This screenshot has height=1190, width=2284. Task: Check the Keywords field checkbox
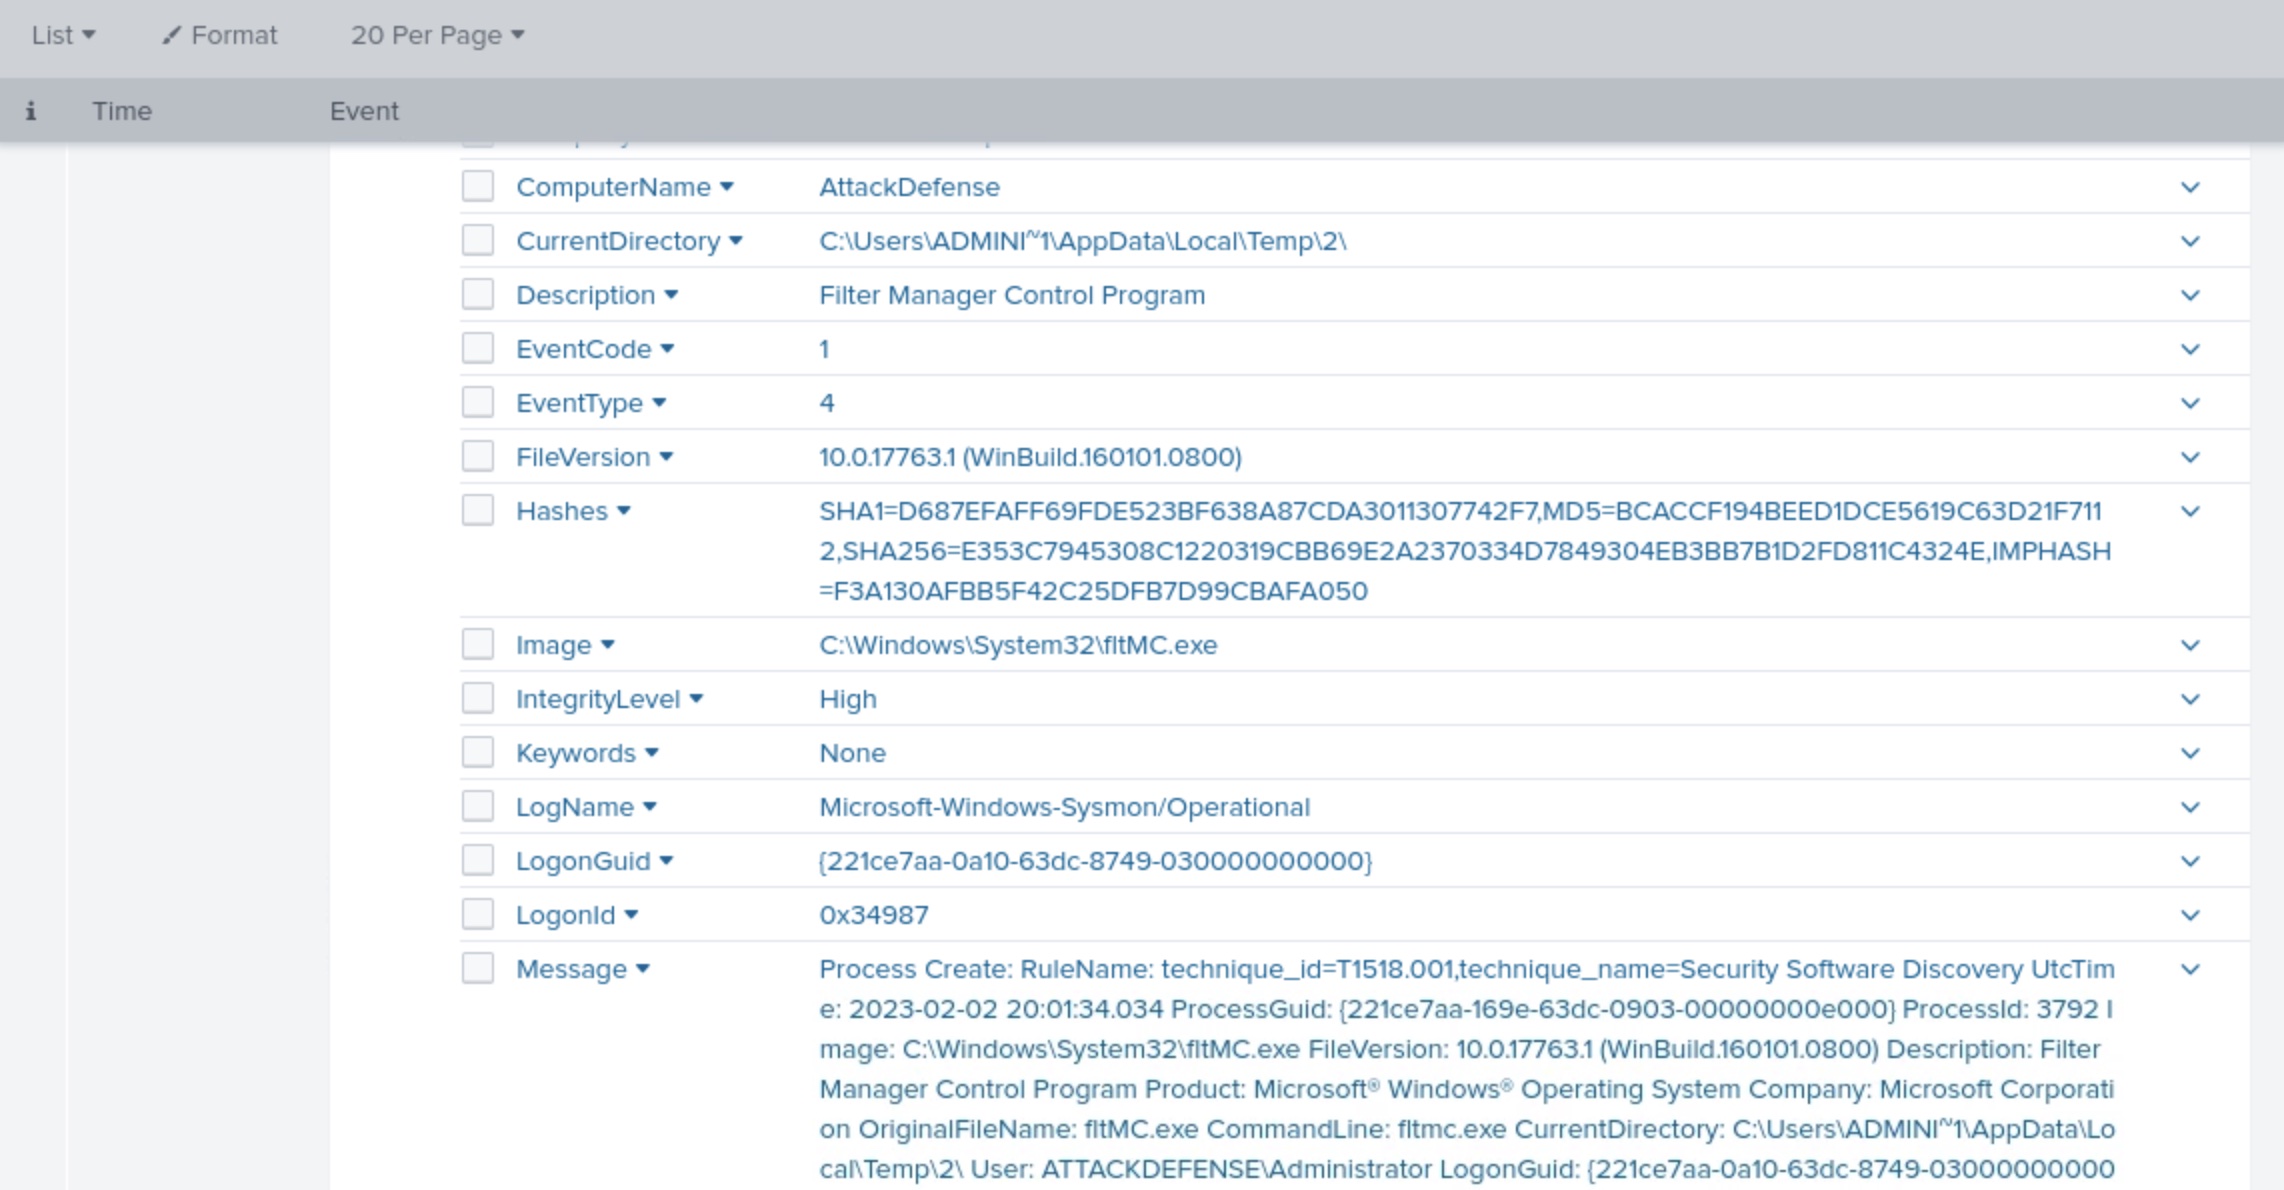pos(478,752)
